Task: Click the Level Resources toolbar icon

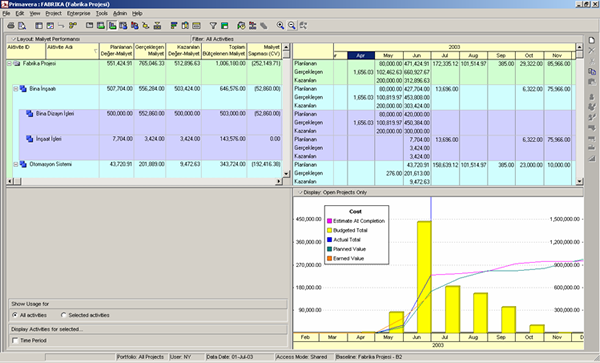Action: (253, 26)
